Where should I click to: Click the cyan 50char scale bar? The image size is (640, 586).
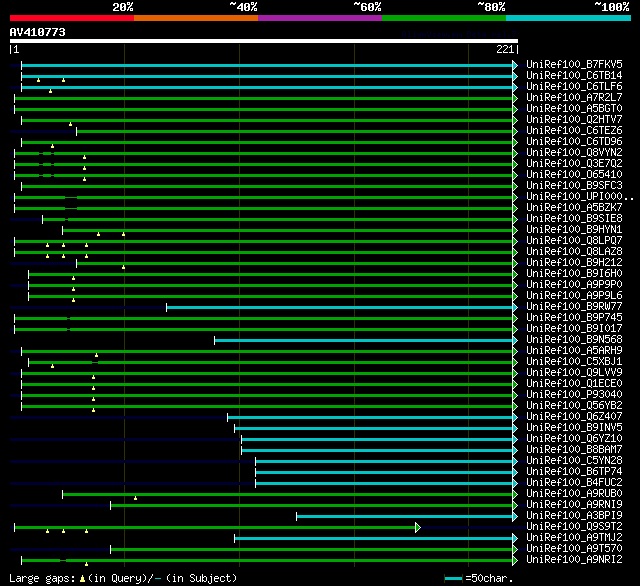pos(453,578)
